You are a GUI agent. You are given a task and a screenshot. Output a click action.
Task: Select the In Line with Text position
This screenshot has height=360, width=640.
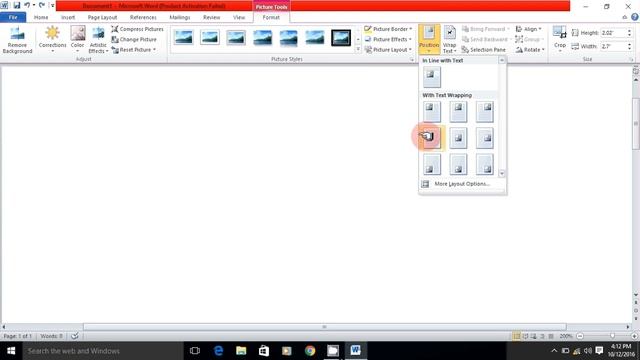click(432, 77)
